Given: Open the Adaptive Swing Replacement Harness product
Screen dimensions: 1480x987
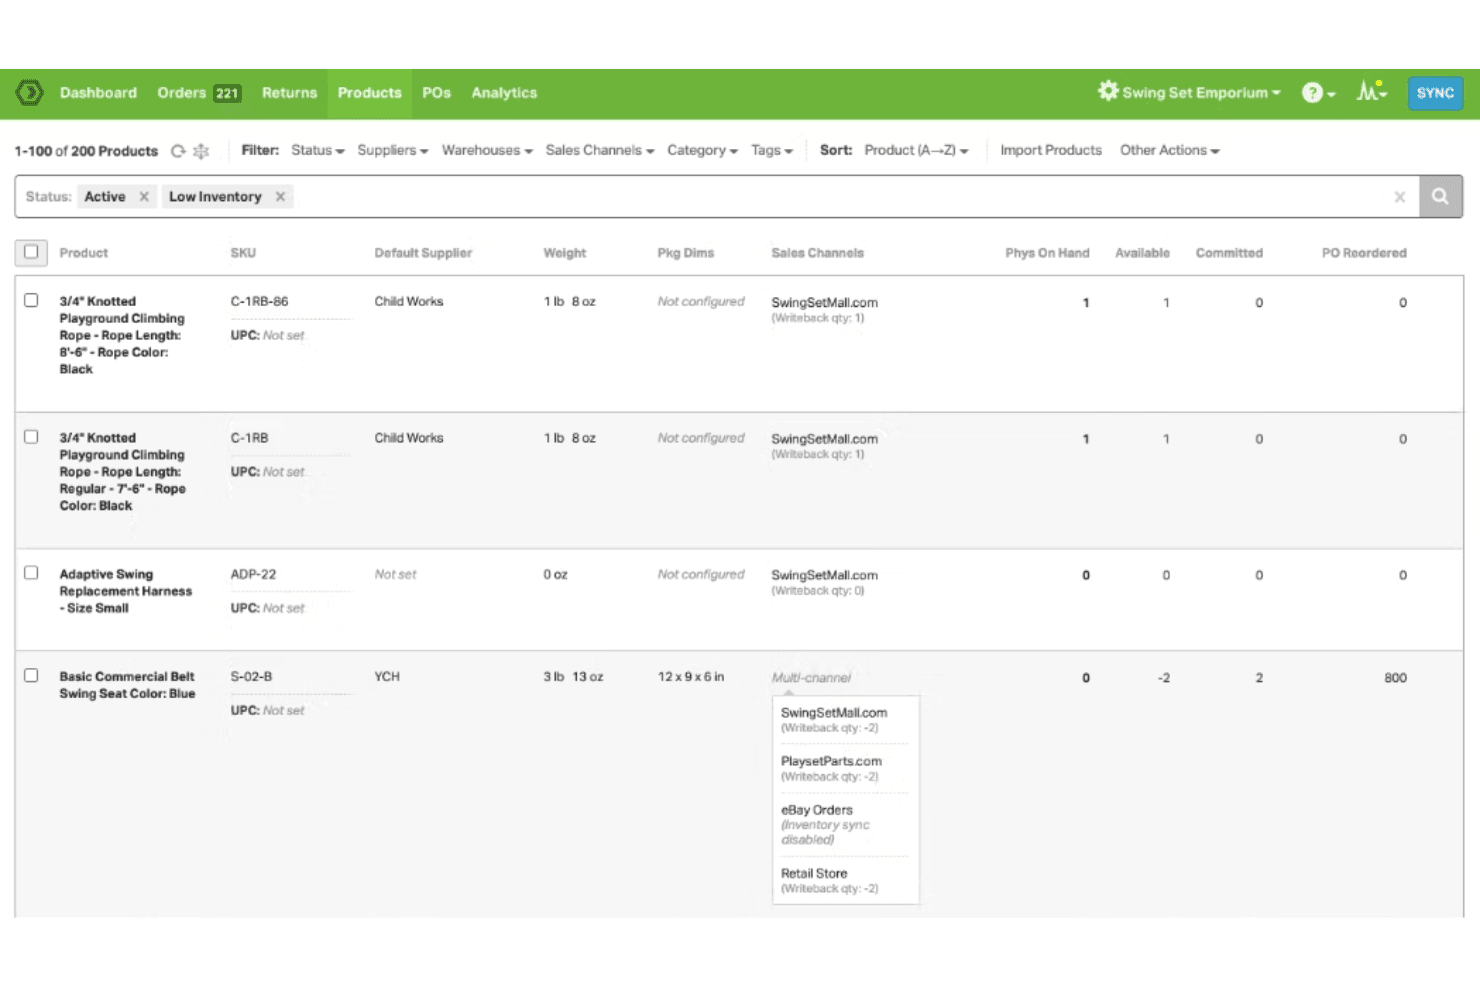Looking at the screenshot, I should click(x=125, y=591).
